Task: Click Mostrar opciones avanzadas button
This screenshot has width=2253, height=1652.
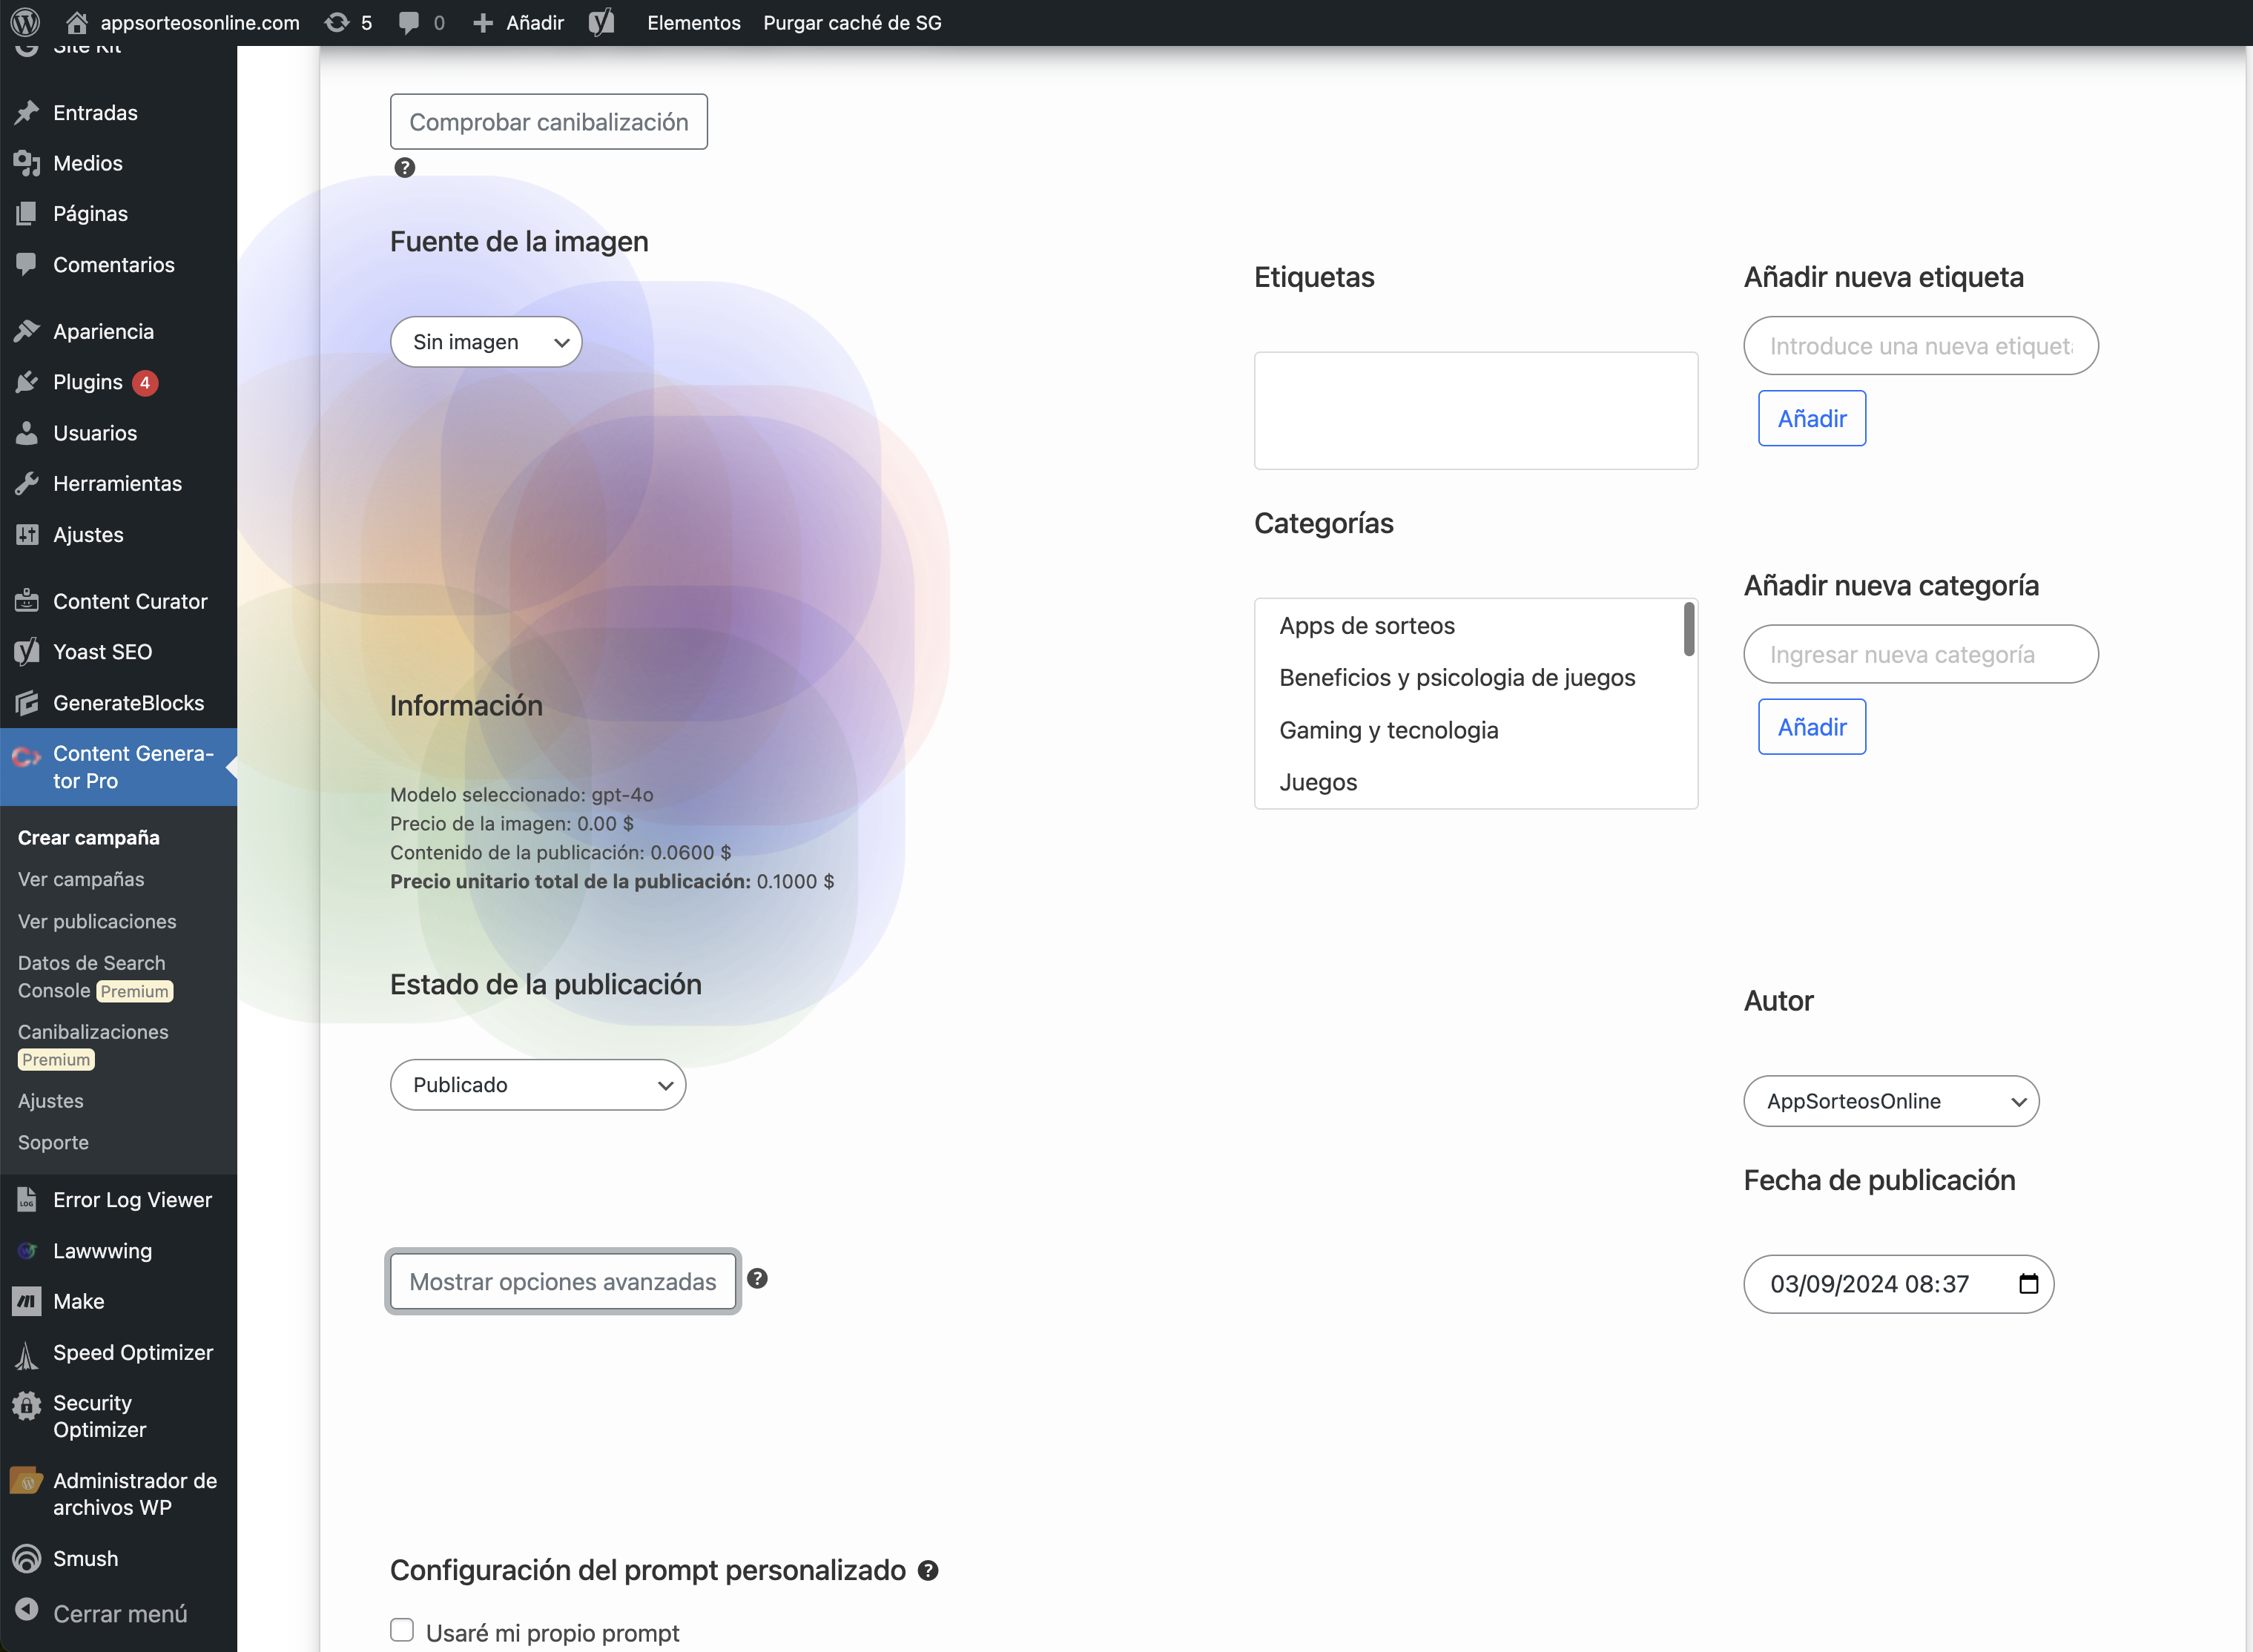Action: coord(563,1281)
